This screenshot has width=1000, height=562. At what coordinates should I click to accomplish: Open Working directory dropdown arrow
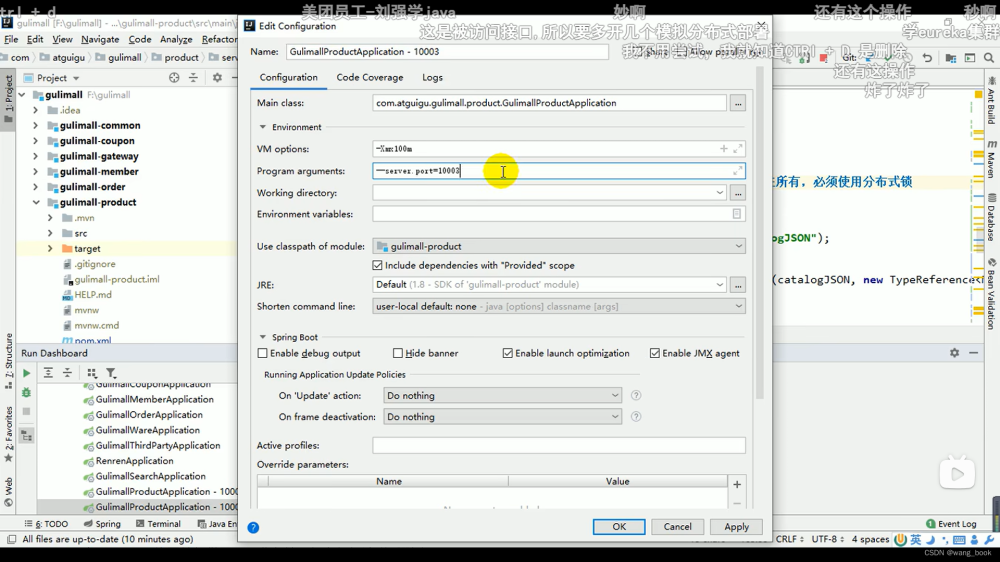(x=719, y=193)
